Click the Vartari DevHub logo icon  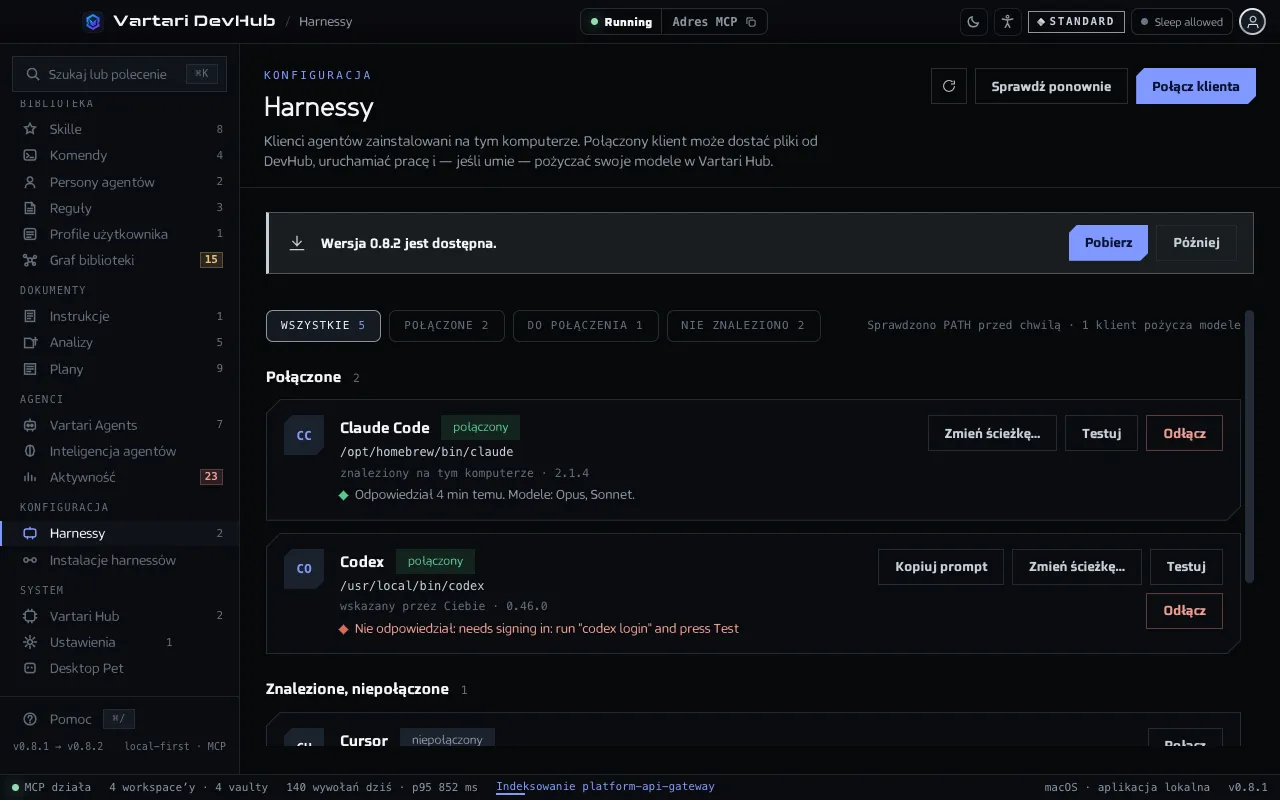pos(93,21)
